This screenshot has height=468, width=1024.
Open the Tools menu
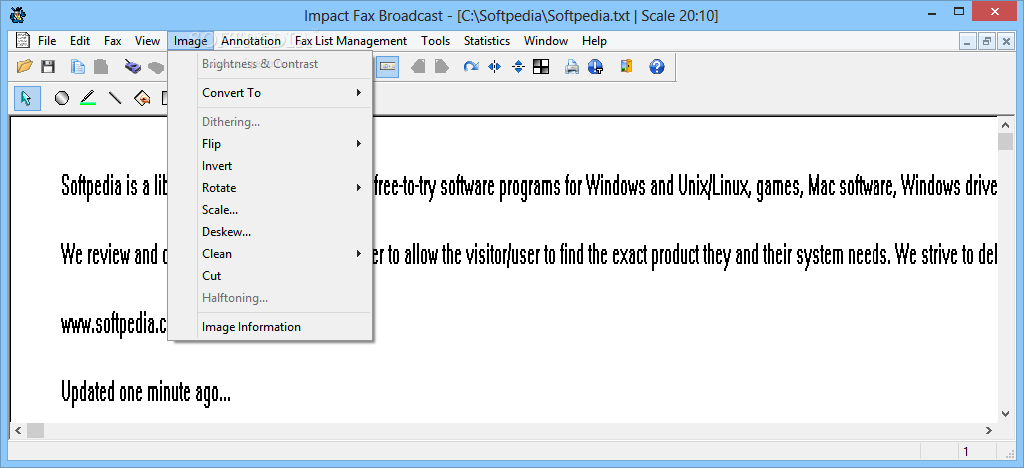click(x=436, y=40)
